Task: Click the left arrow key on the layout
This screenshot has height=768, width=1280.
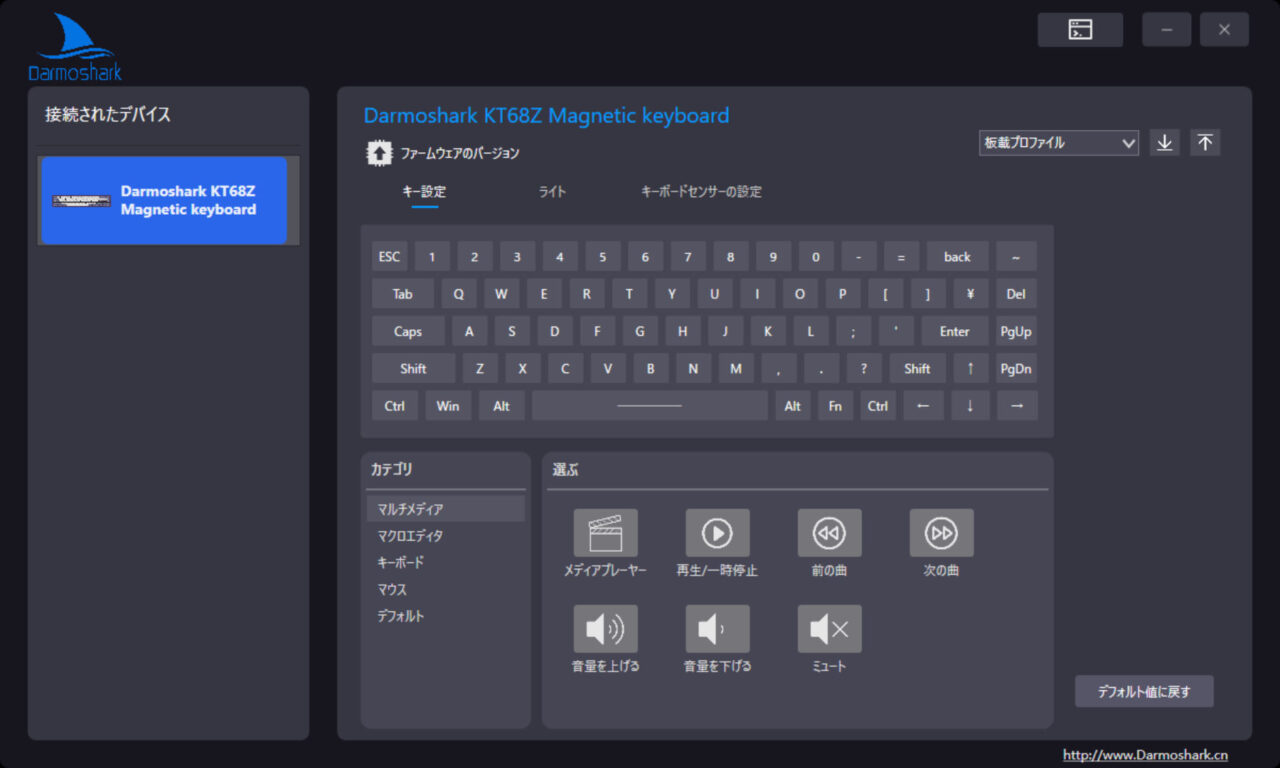Action: 923,405
